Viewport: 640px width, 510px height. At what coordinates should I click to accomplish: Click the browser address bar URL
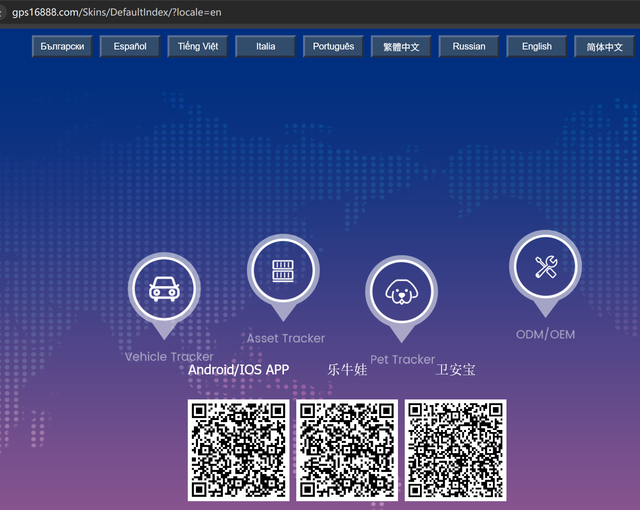coord(117,12)
